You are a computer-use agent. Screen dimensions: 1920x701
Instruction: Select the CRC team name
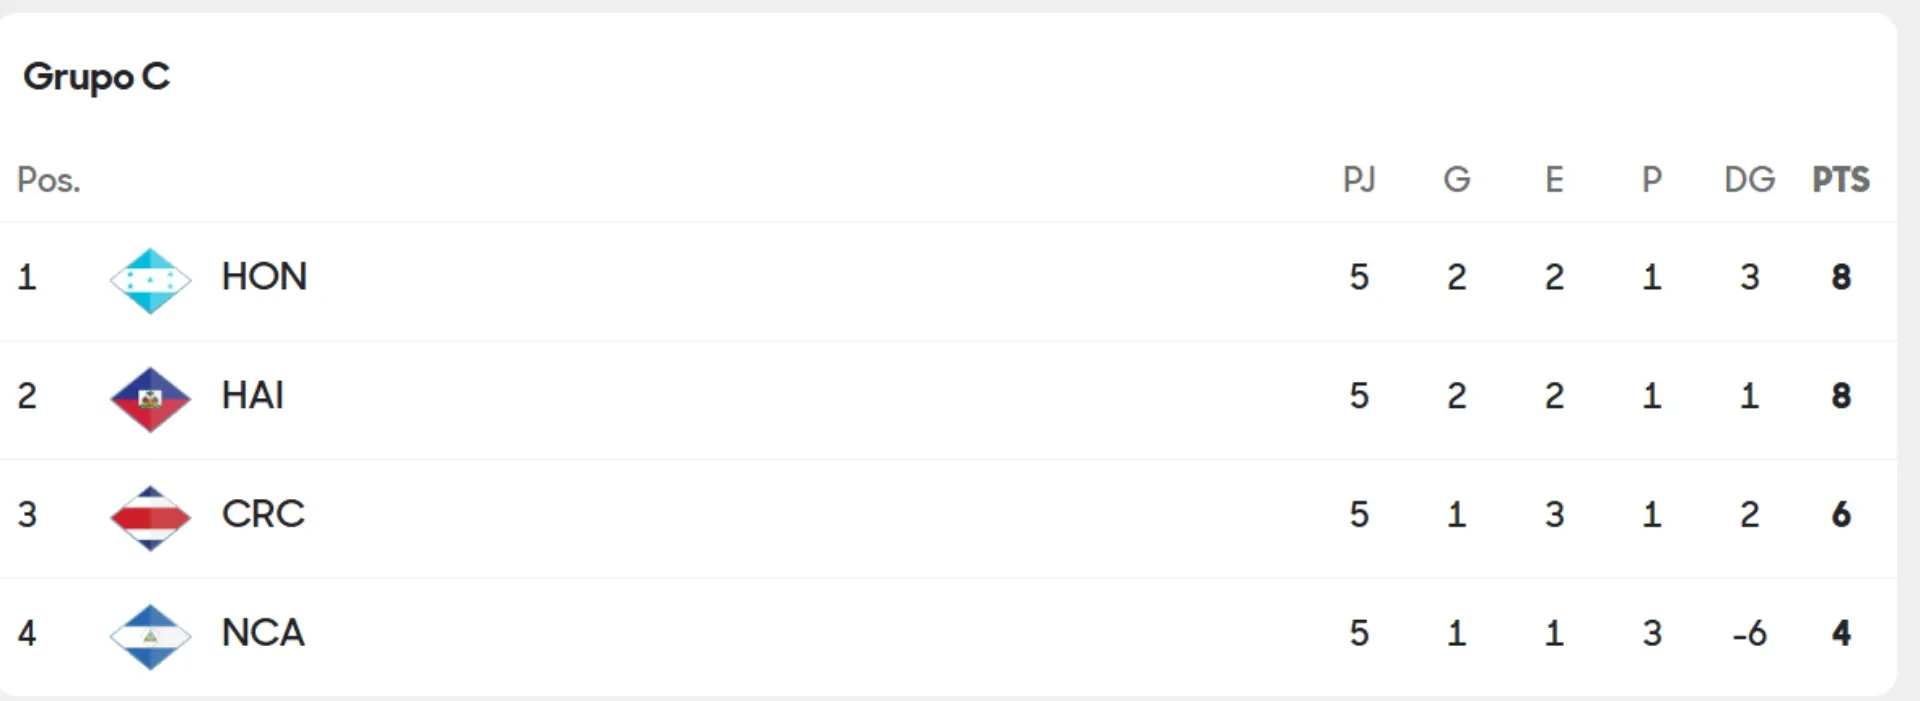tap(263, 514)
